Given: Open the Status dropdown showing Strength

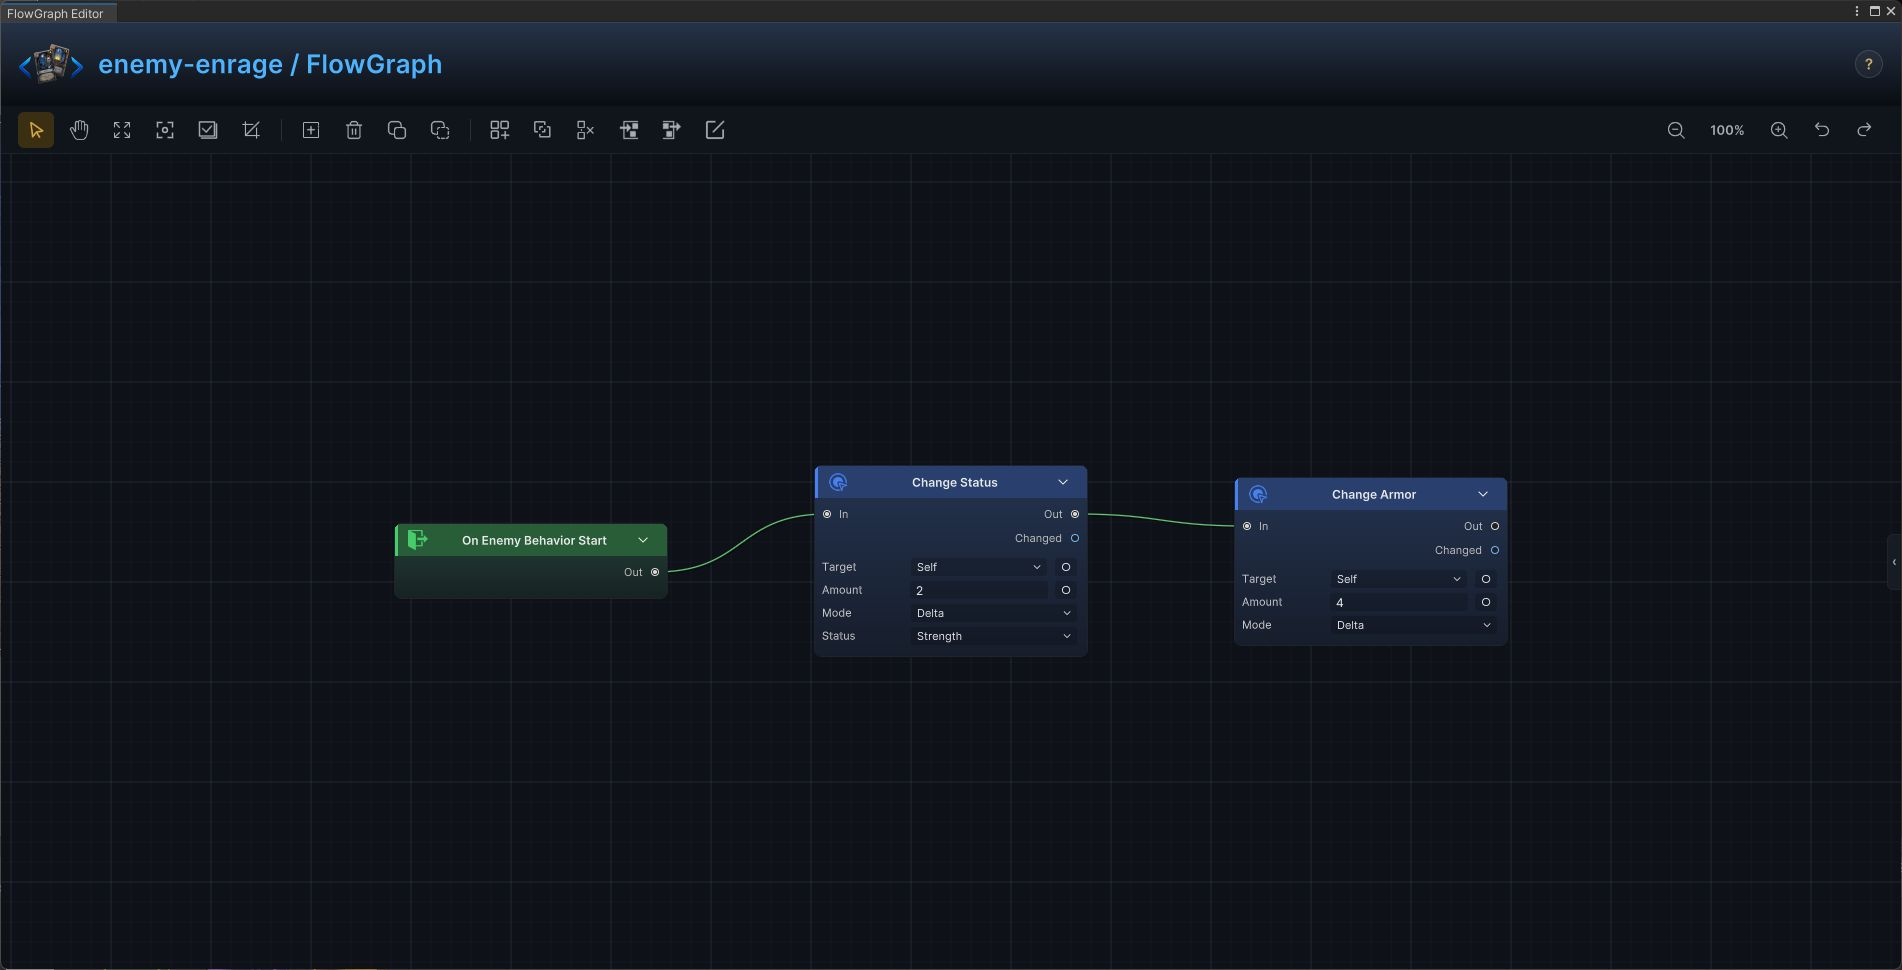Looking at the screenshot, I should coord(994,636).
